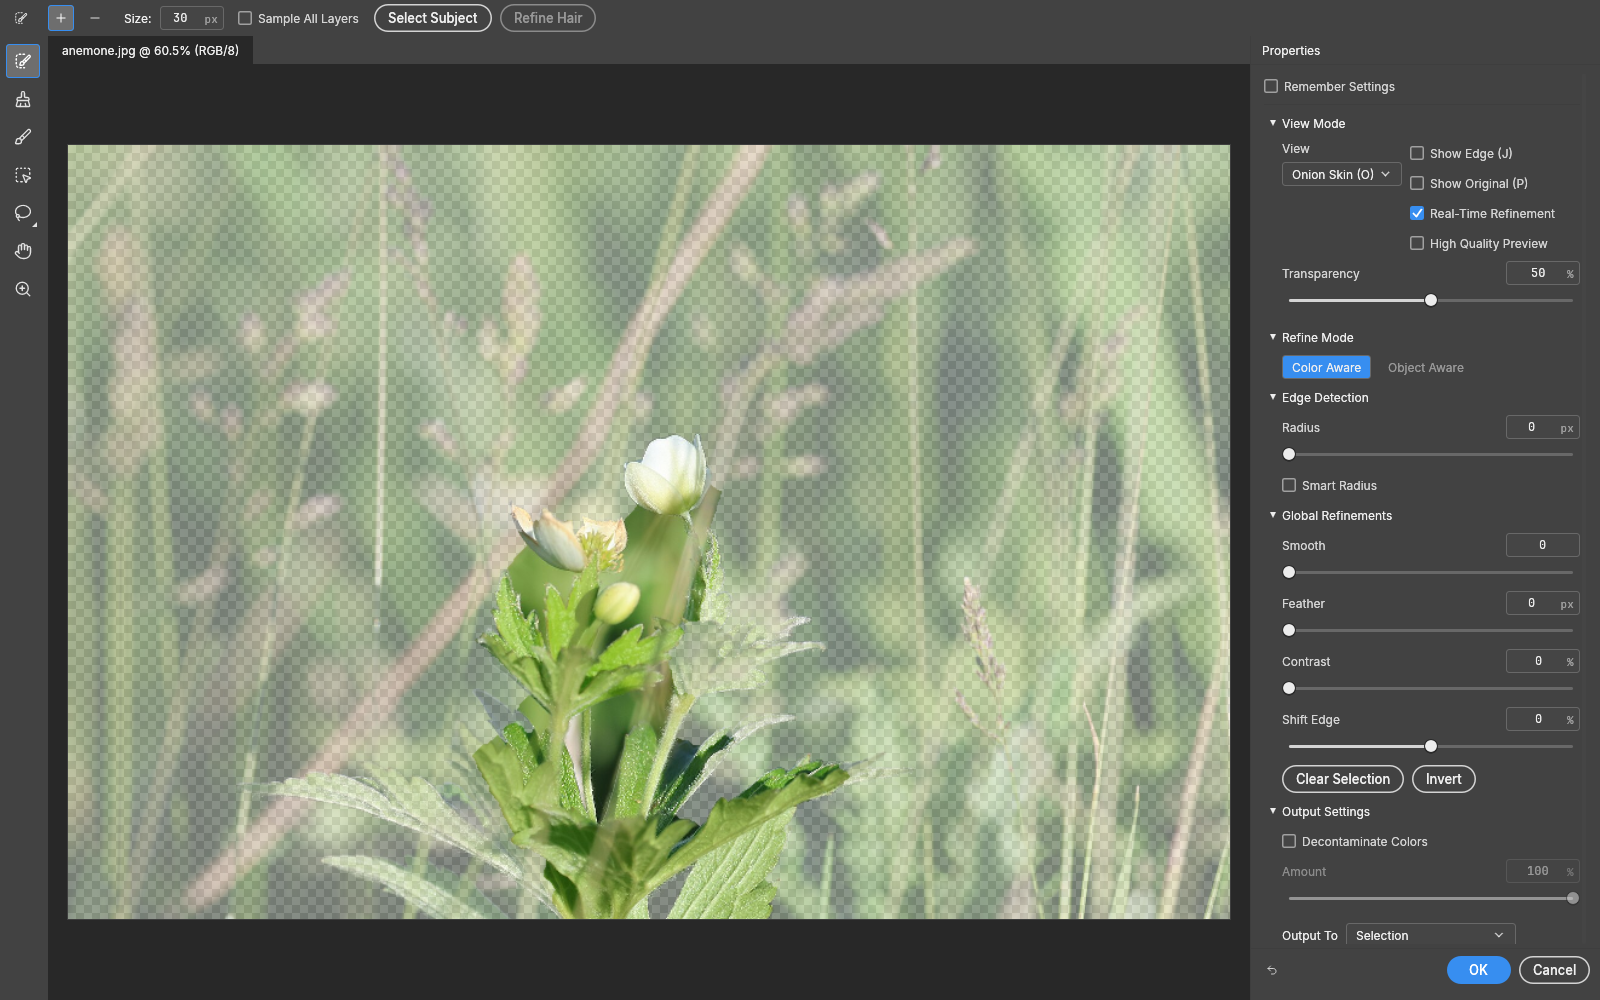Open the tool preset picker icon
The height and width of the screenshot is (1000, 1600).
click(x=21, y=18)
